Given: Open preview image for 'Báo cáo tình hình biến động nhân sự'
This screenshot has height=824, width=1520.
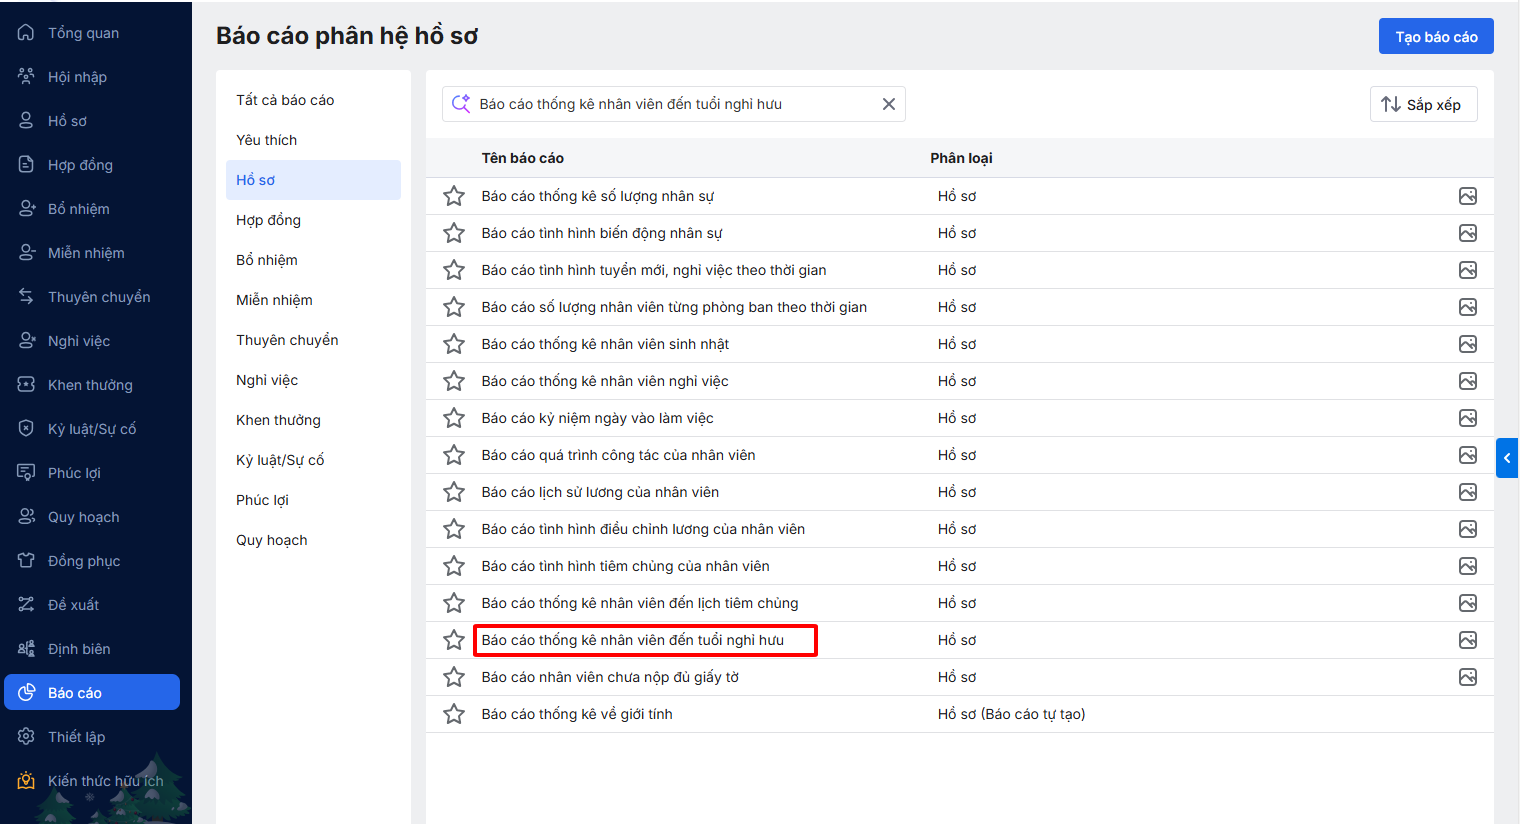Looking at the screenshot, I should pos(1467,233).
